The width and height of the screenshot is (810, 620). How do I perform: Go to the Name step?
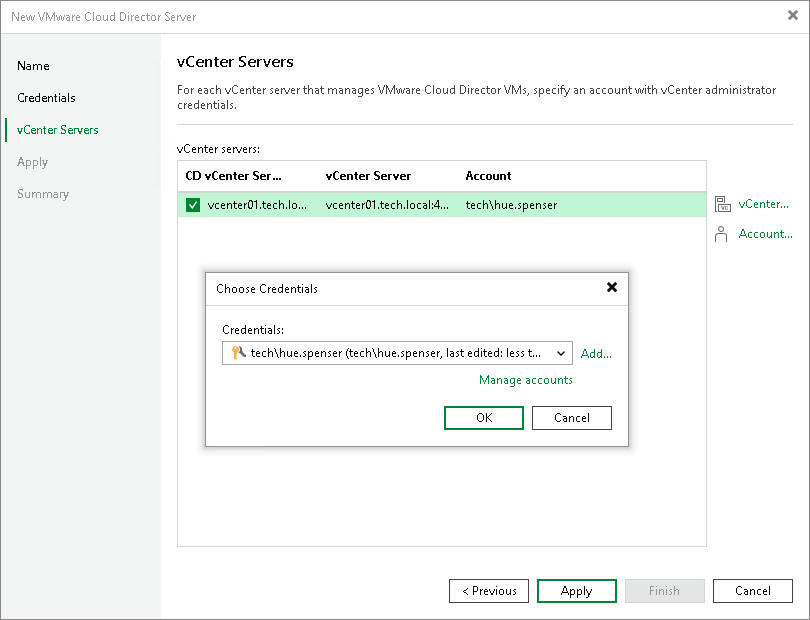pos(33,66)
